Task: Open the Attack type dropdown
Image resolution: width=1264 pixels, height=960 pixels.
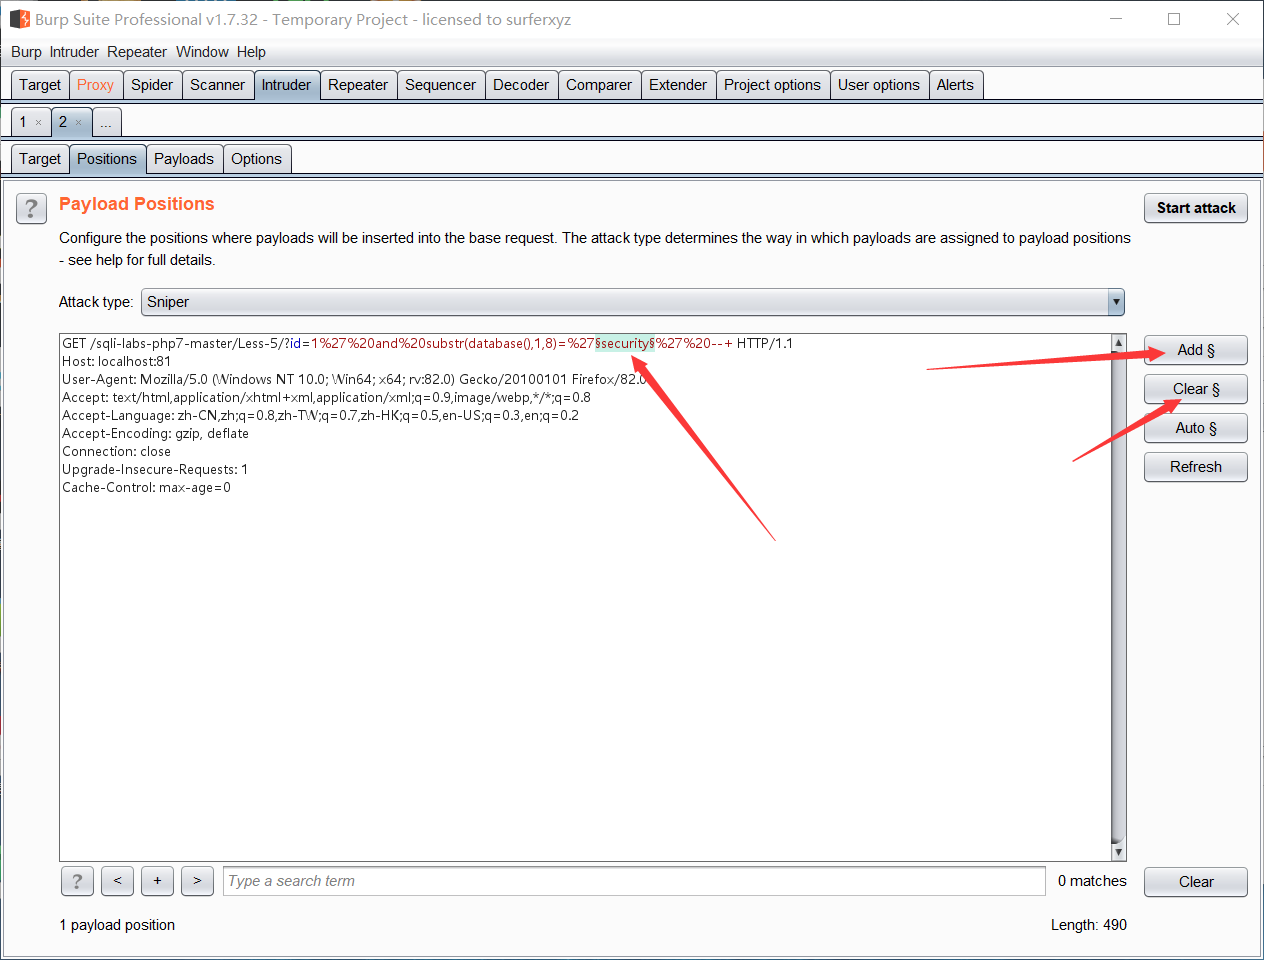Action: coord(633,302)
